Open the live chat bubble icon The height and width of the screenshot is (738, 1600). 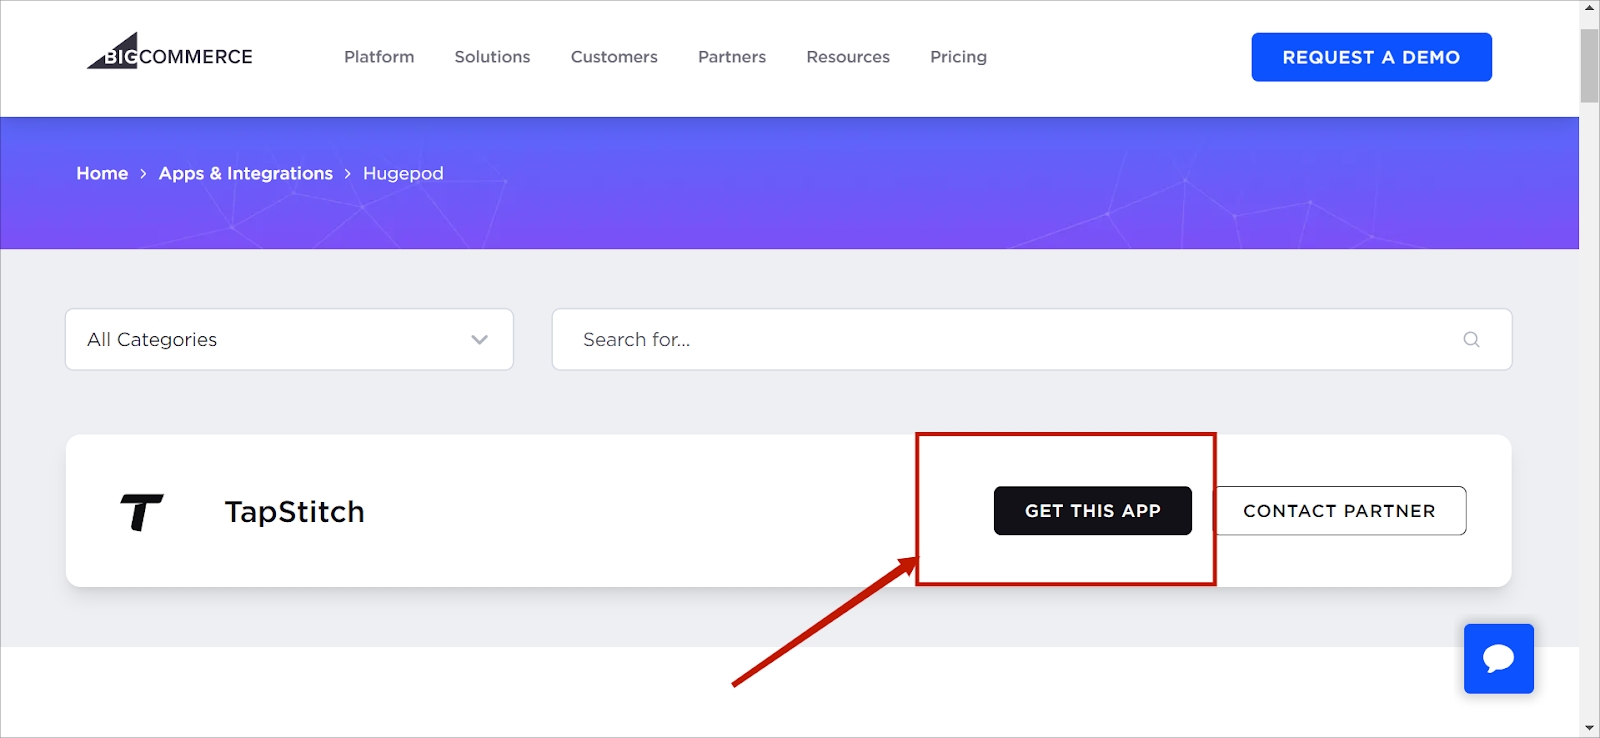(1498, 658)
